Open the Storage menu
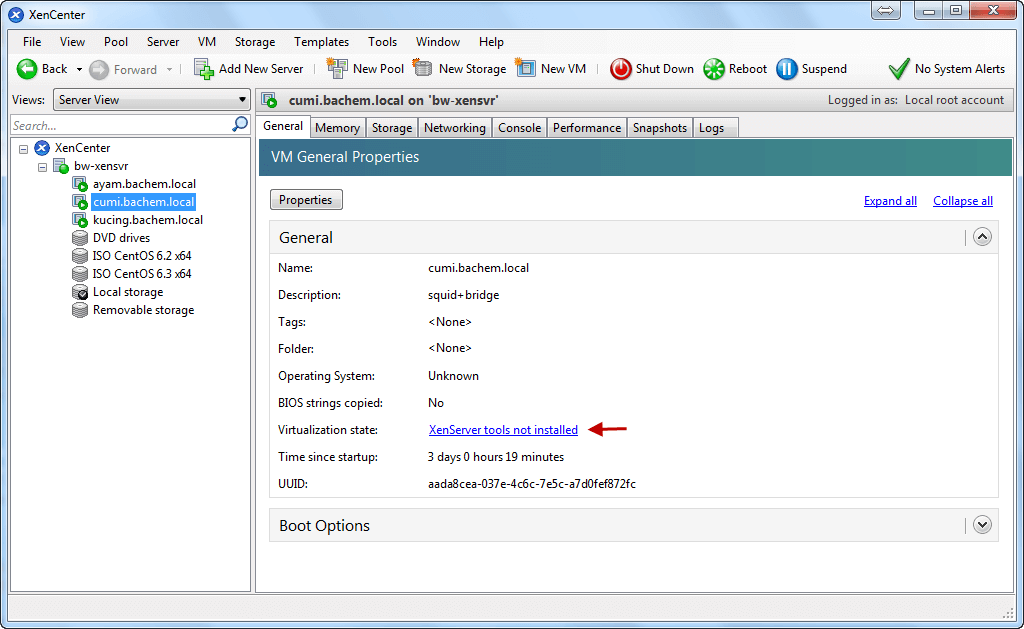Screen dimensions: 1024x629 pyautogui.click(x=255, y=42)
